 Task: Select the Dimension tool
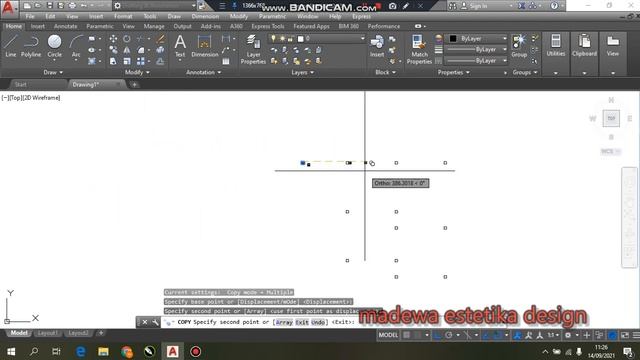204,46
